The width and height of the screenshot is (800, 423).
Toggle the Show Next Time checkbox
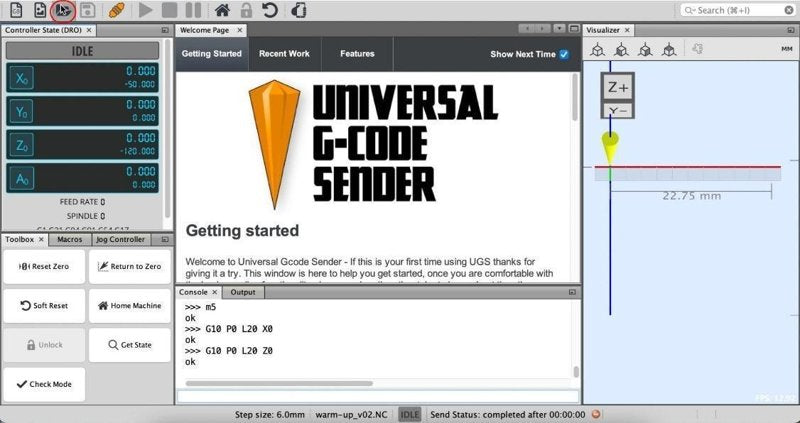[x=564, y=54]
